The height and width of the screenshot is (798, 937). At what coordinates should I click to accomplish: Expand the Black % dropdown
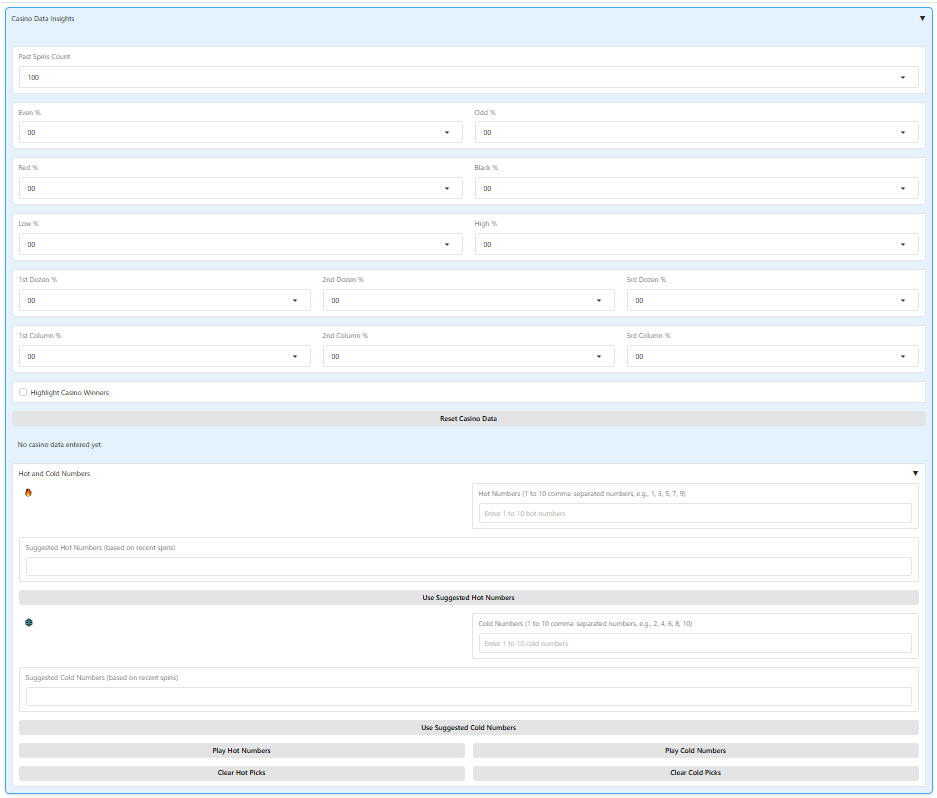tap(696, 188)
